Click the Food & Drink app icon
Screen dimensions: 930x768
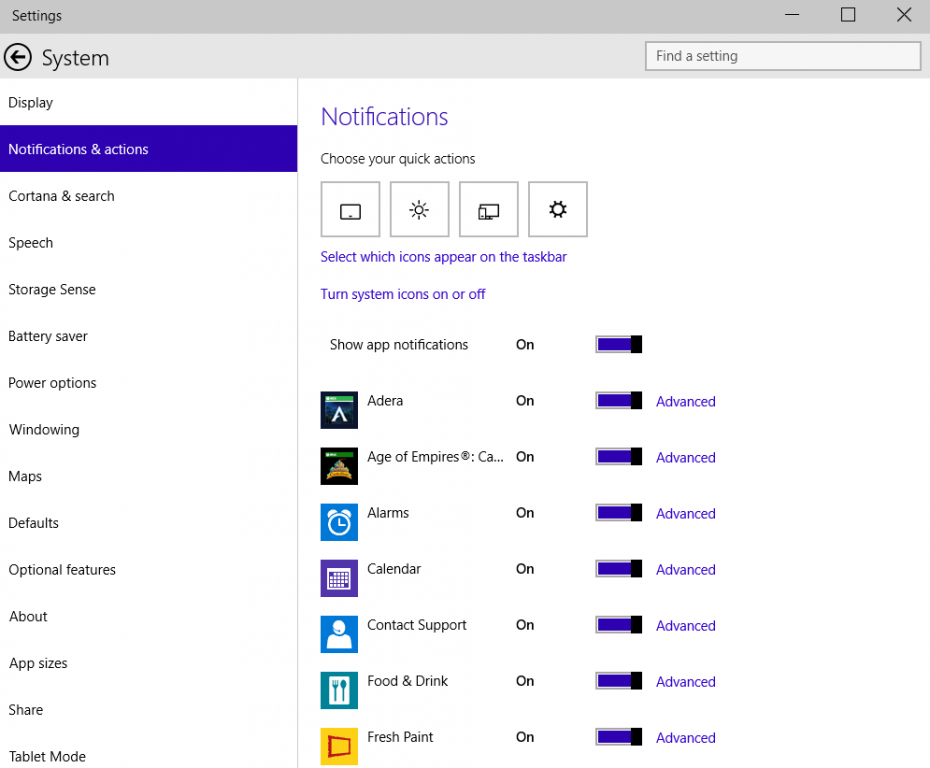coord(339,690)
